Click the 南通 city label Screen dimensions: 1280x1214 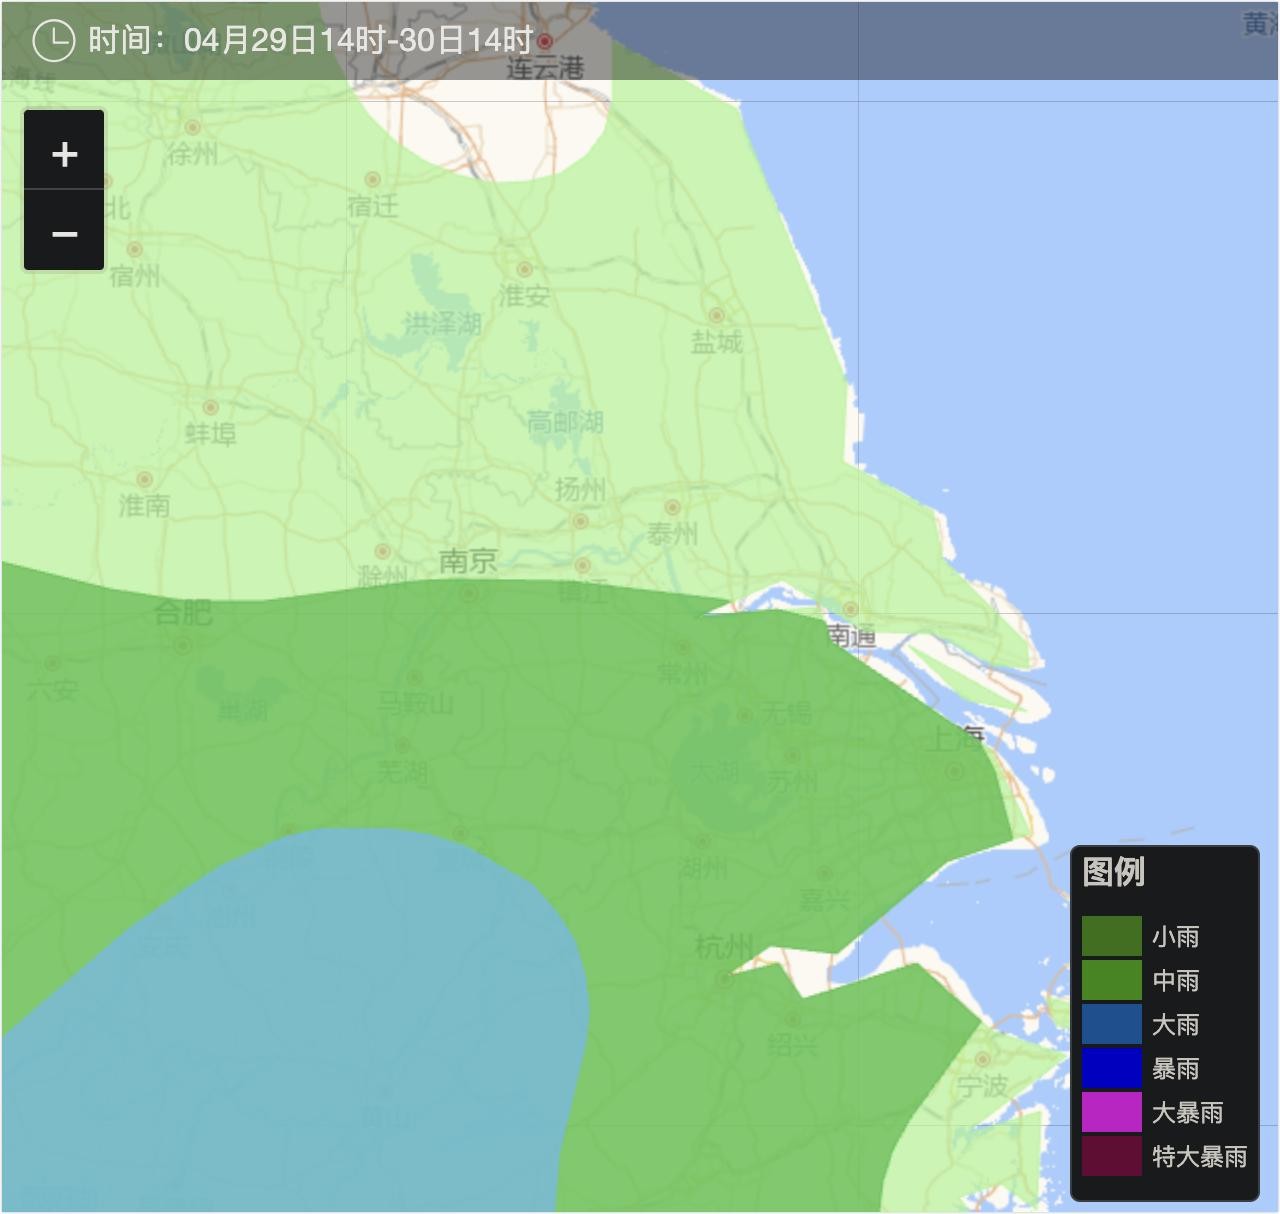click(x=852, y=636)
